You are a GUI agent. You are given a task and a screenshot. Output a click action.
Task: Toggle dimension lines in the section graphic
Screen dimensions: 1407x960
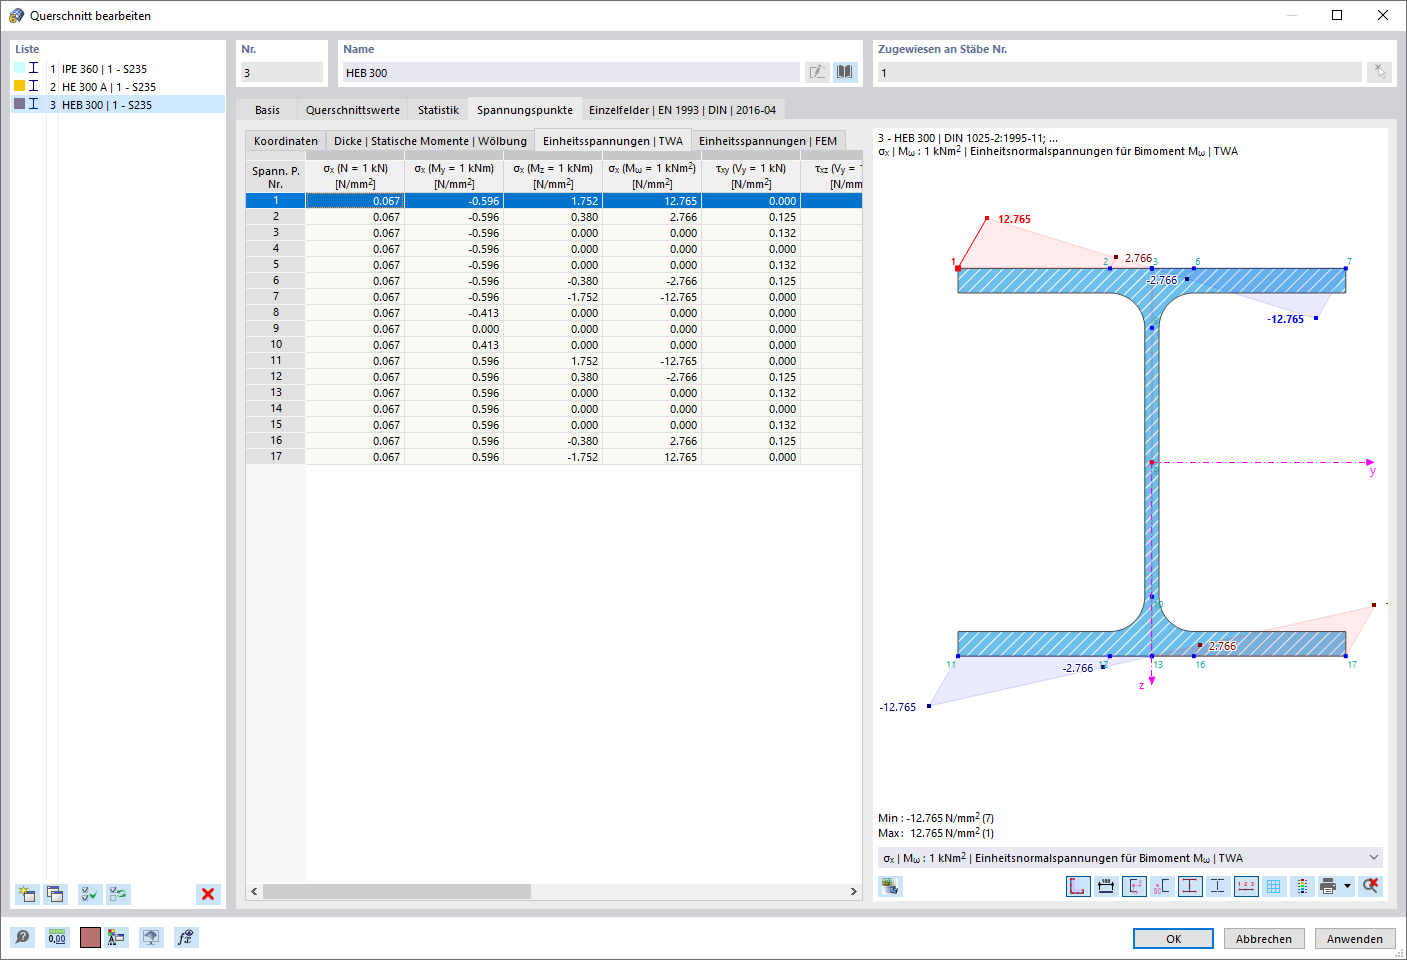pyautogui.click(x=1106, y=886)
